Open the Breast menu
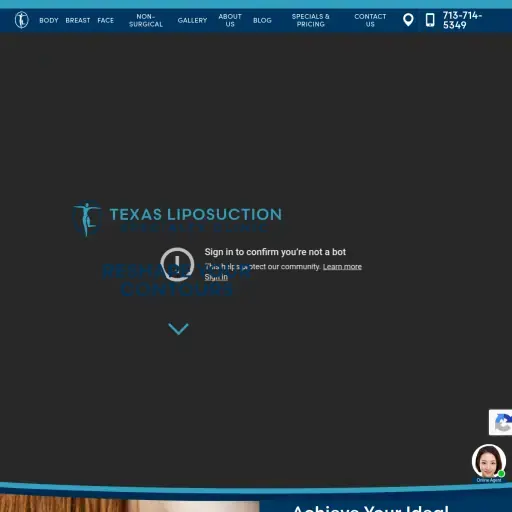The image size is (512, 512). [x=78, y=20]
